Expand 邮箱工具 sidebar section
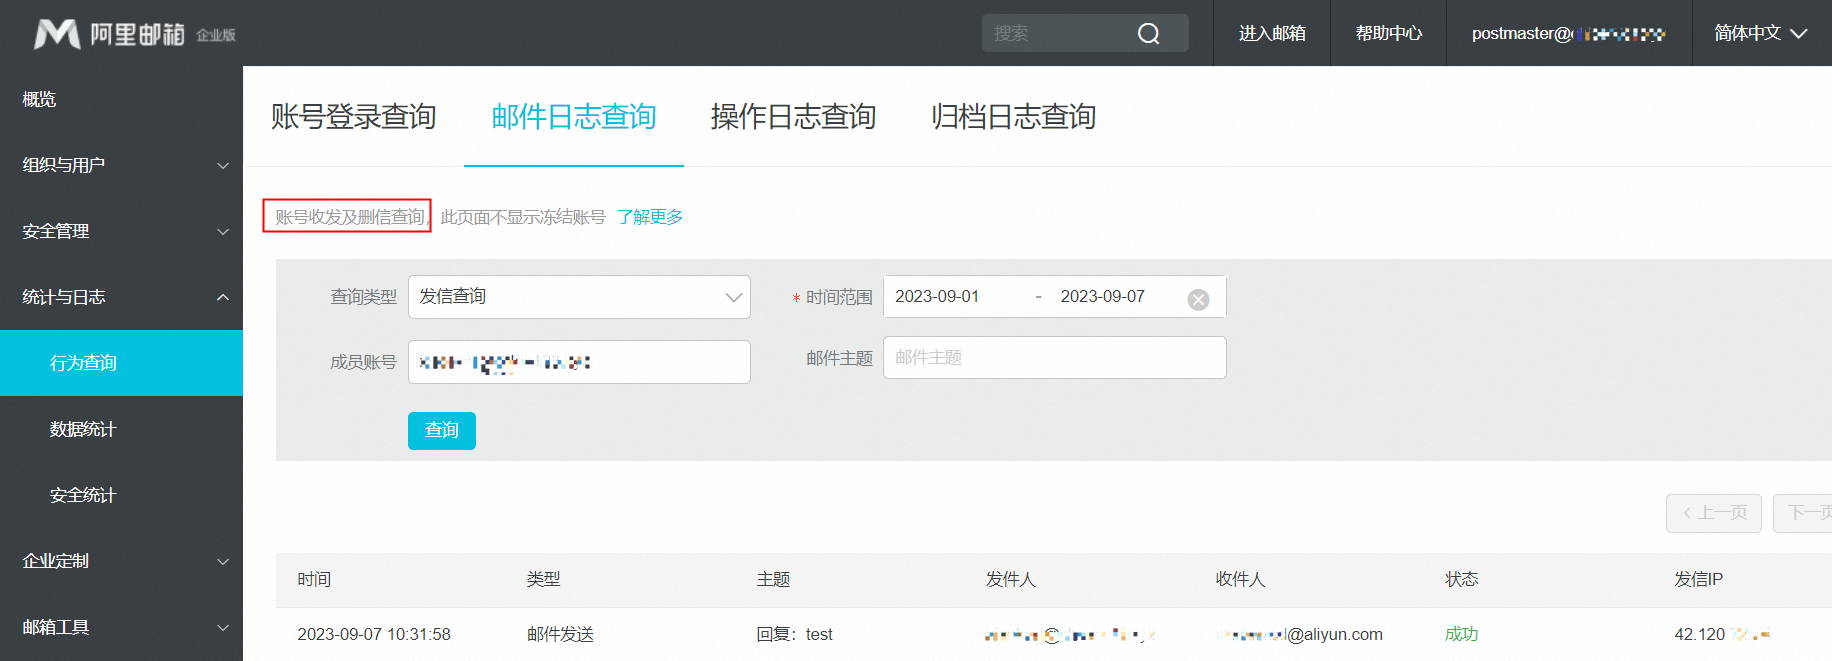 pos(121,627)
